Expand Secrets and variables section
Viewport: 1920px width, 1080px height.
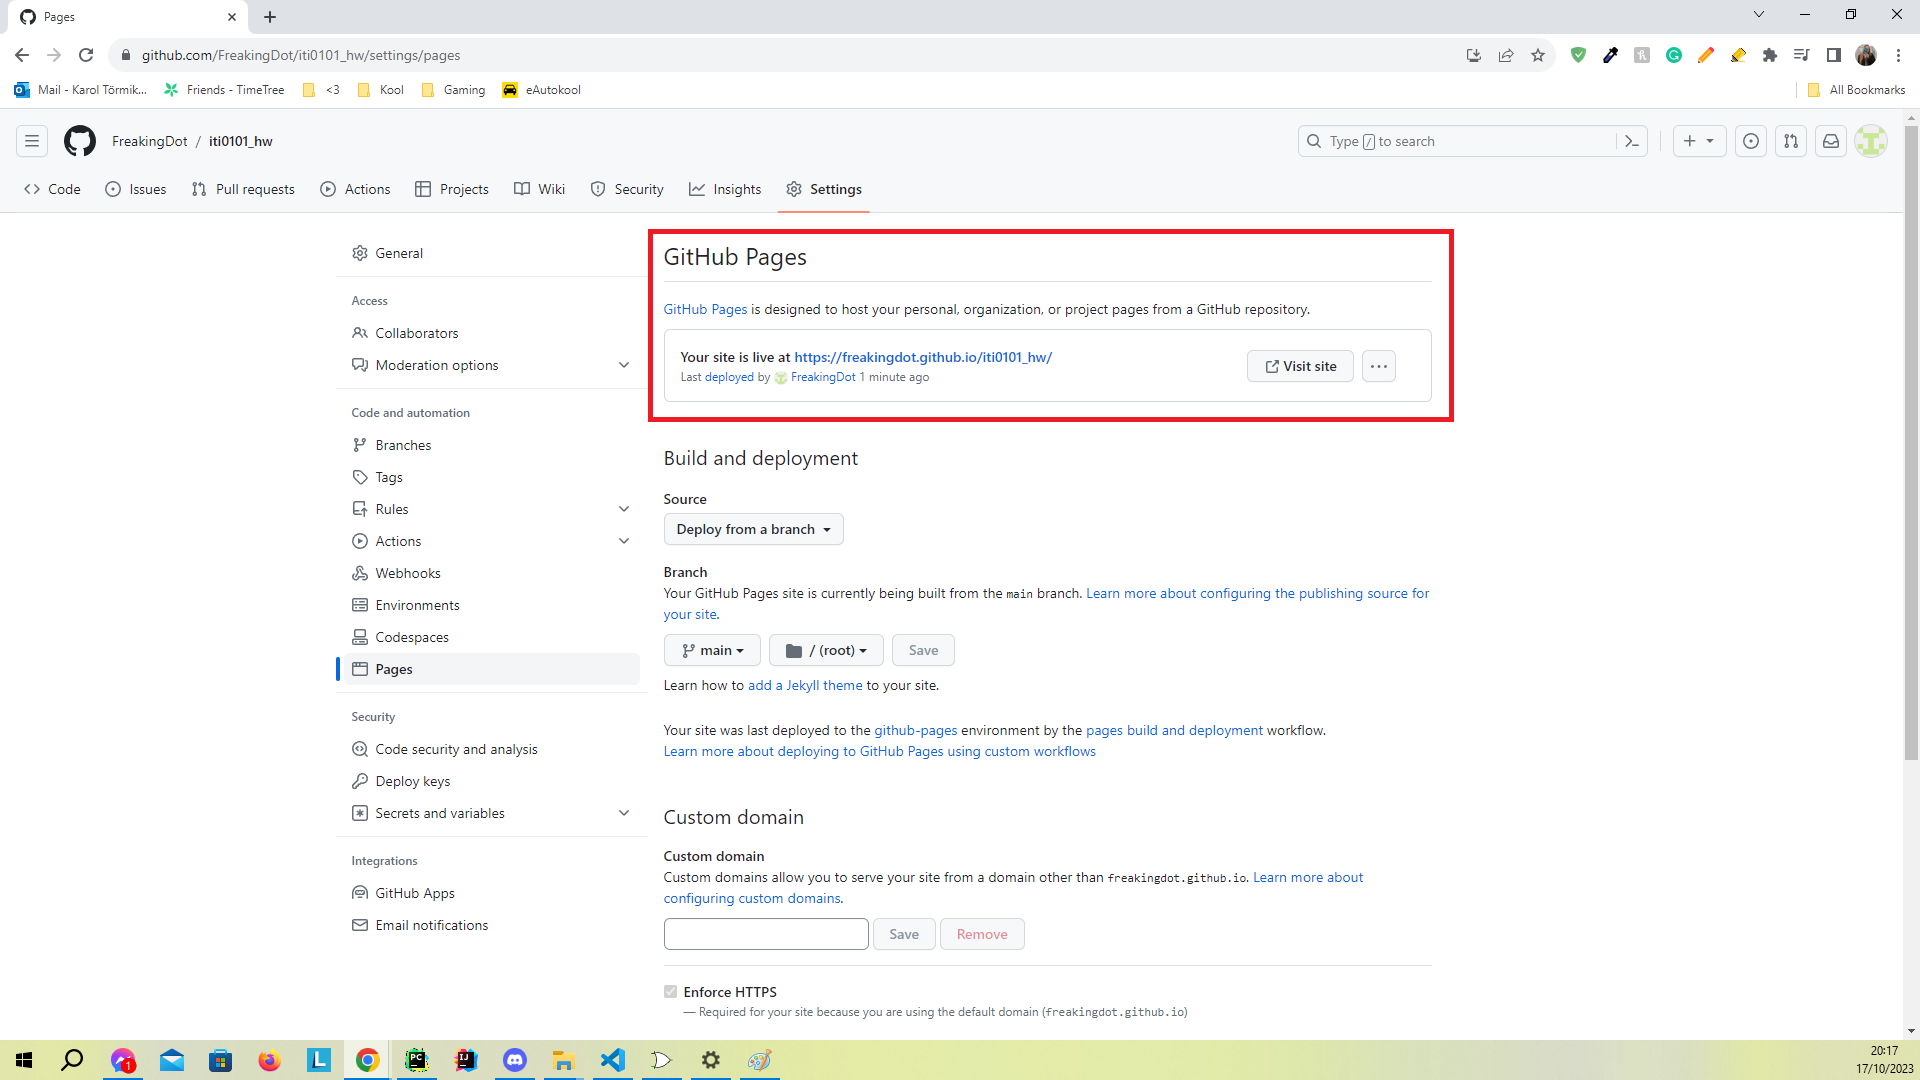click(624, 813)
